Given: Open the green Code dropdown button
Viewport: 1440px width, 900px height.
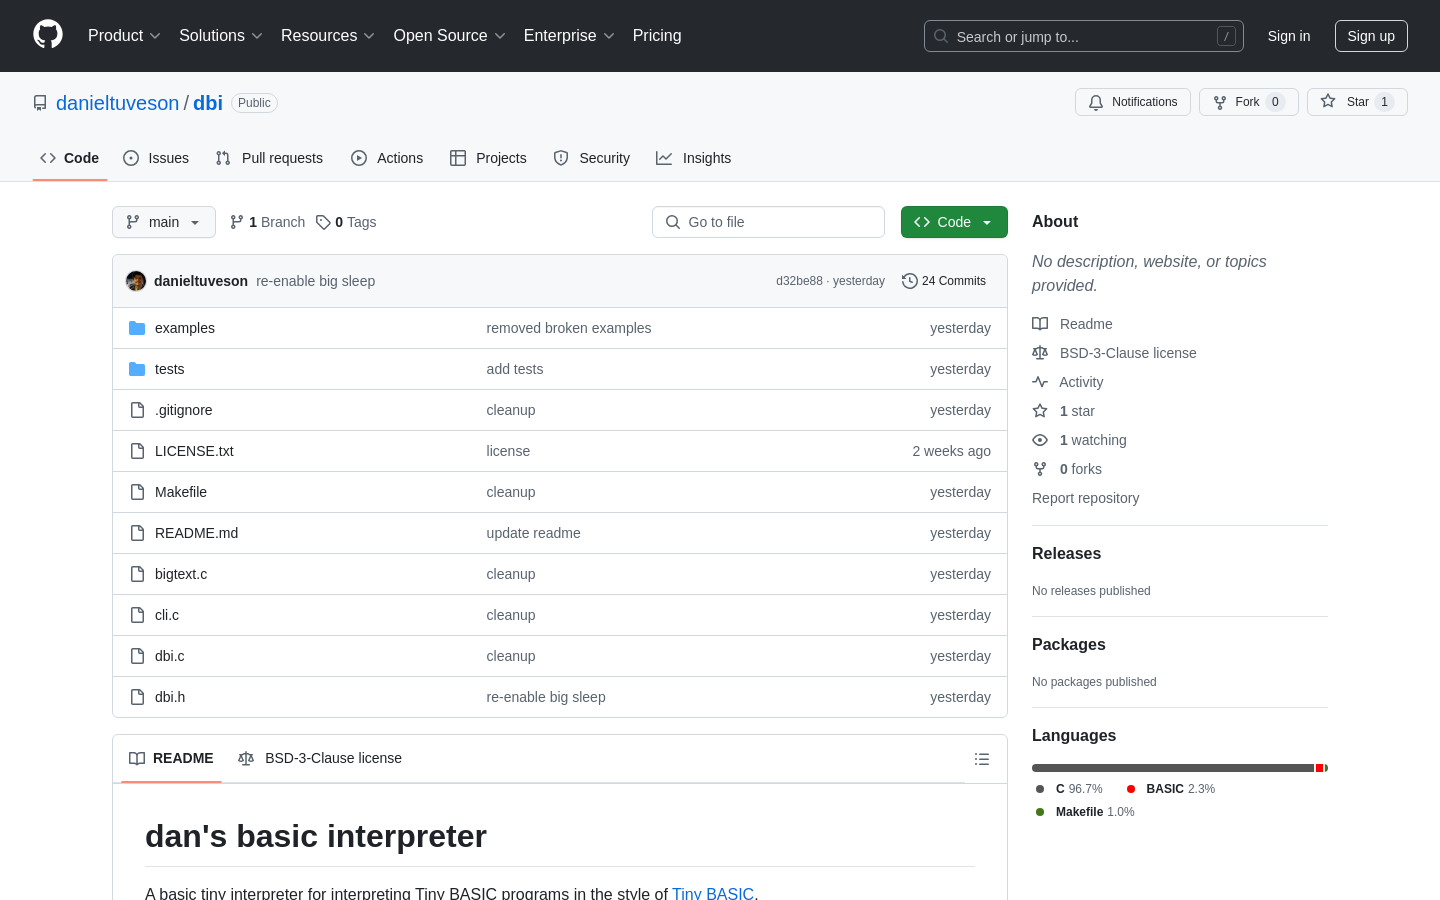Looking at the screenshot, I should [x=954, y=222].
